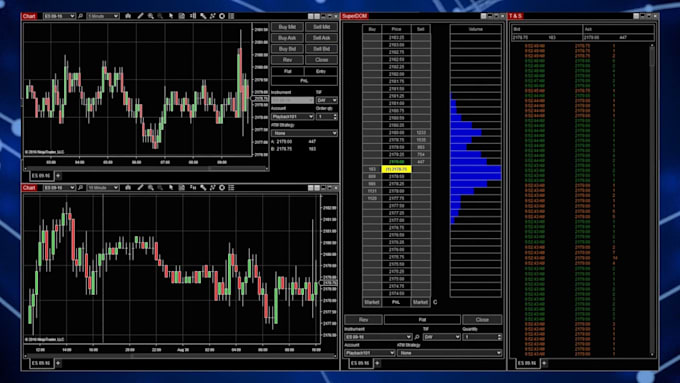This screenshot has height=383, width=680.
Task: Click Chart Trader Rev button
Action: point(287,60)
